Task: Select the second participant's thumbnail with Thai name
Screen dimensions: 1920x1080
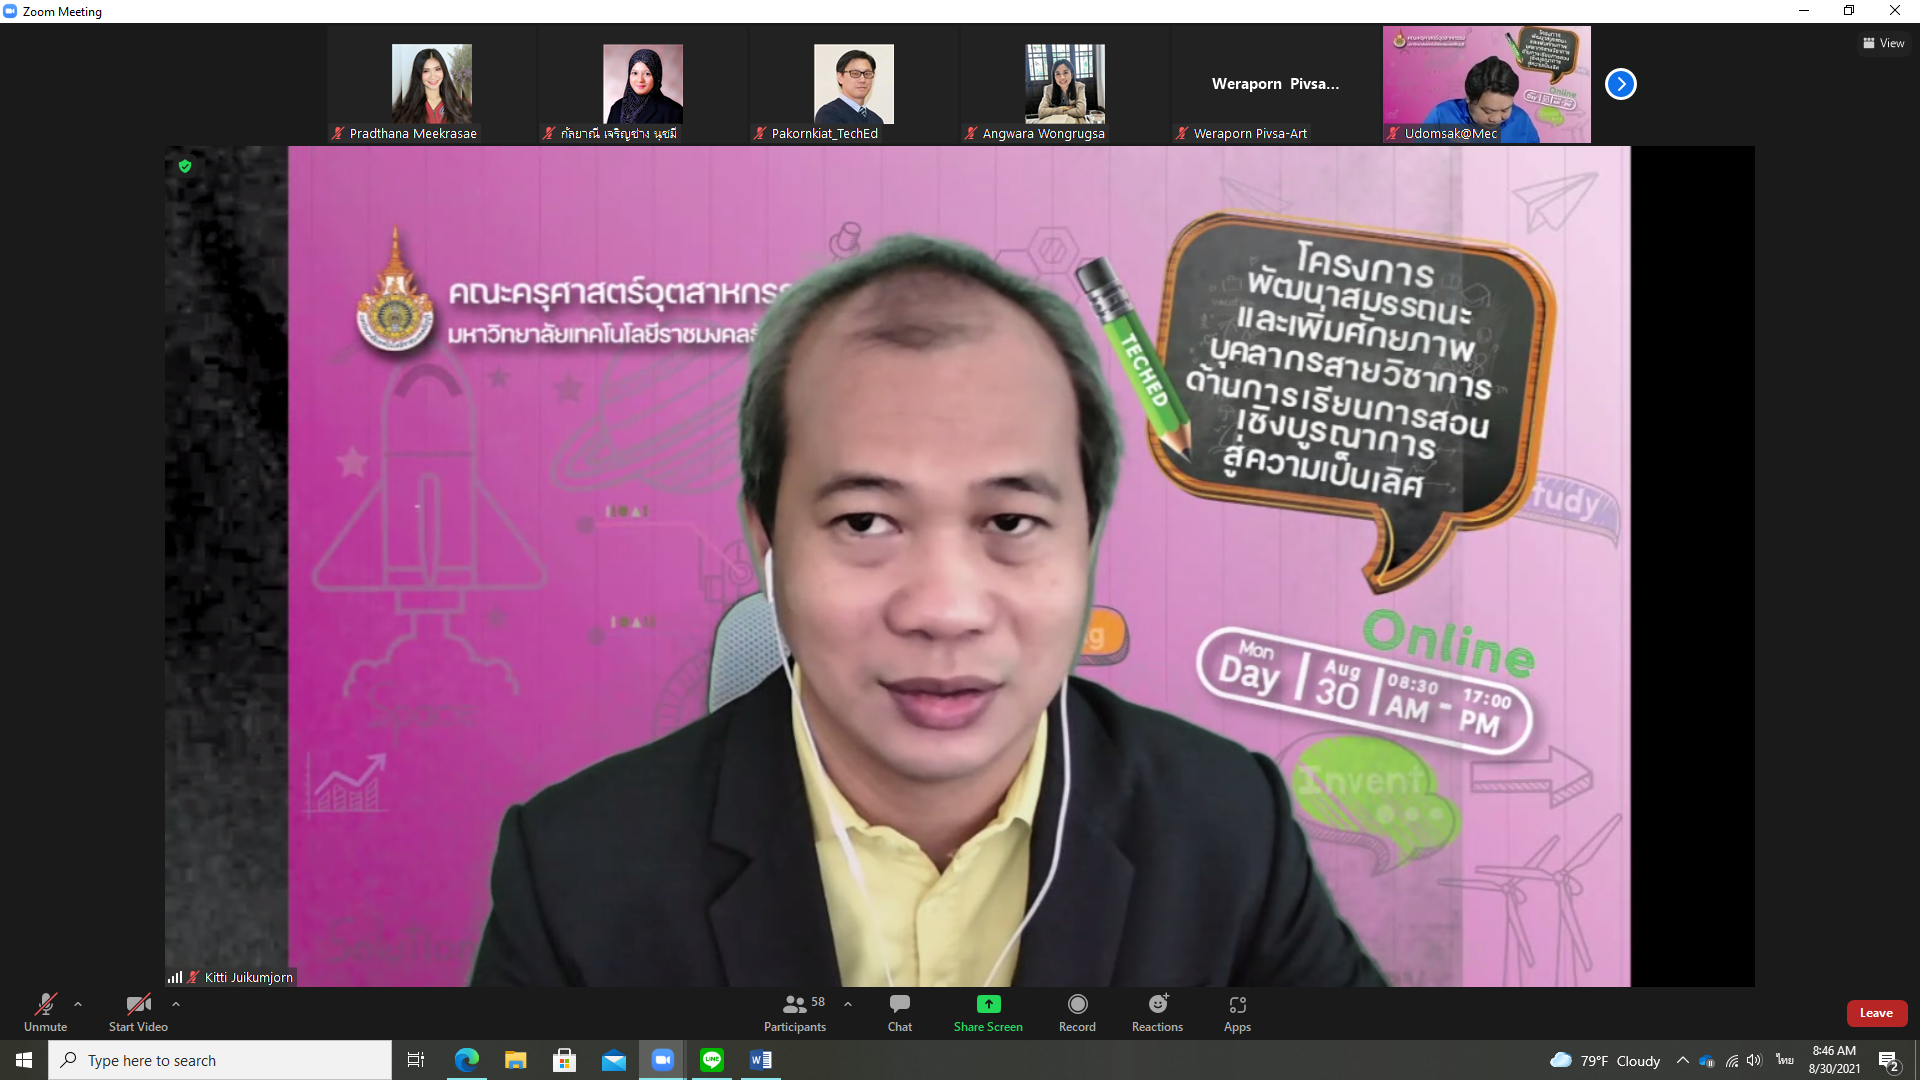Action: click(643, 84)
